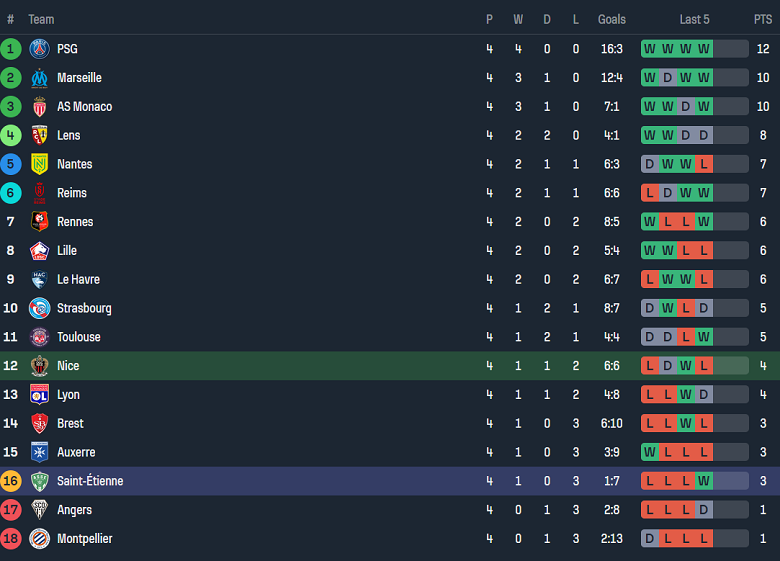Click the red position 18 rank badge
This screenshot has height=561, width=780.
coord(11,539)
